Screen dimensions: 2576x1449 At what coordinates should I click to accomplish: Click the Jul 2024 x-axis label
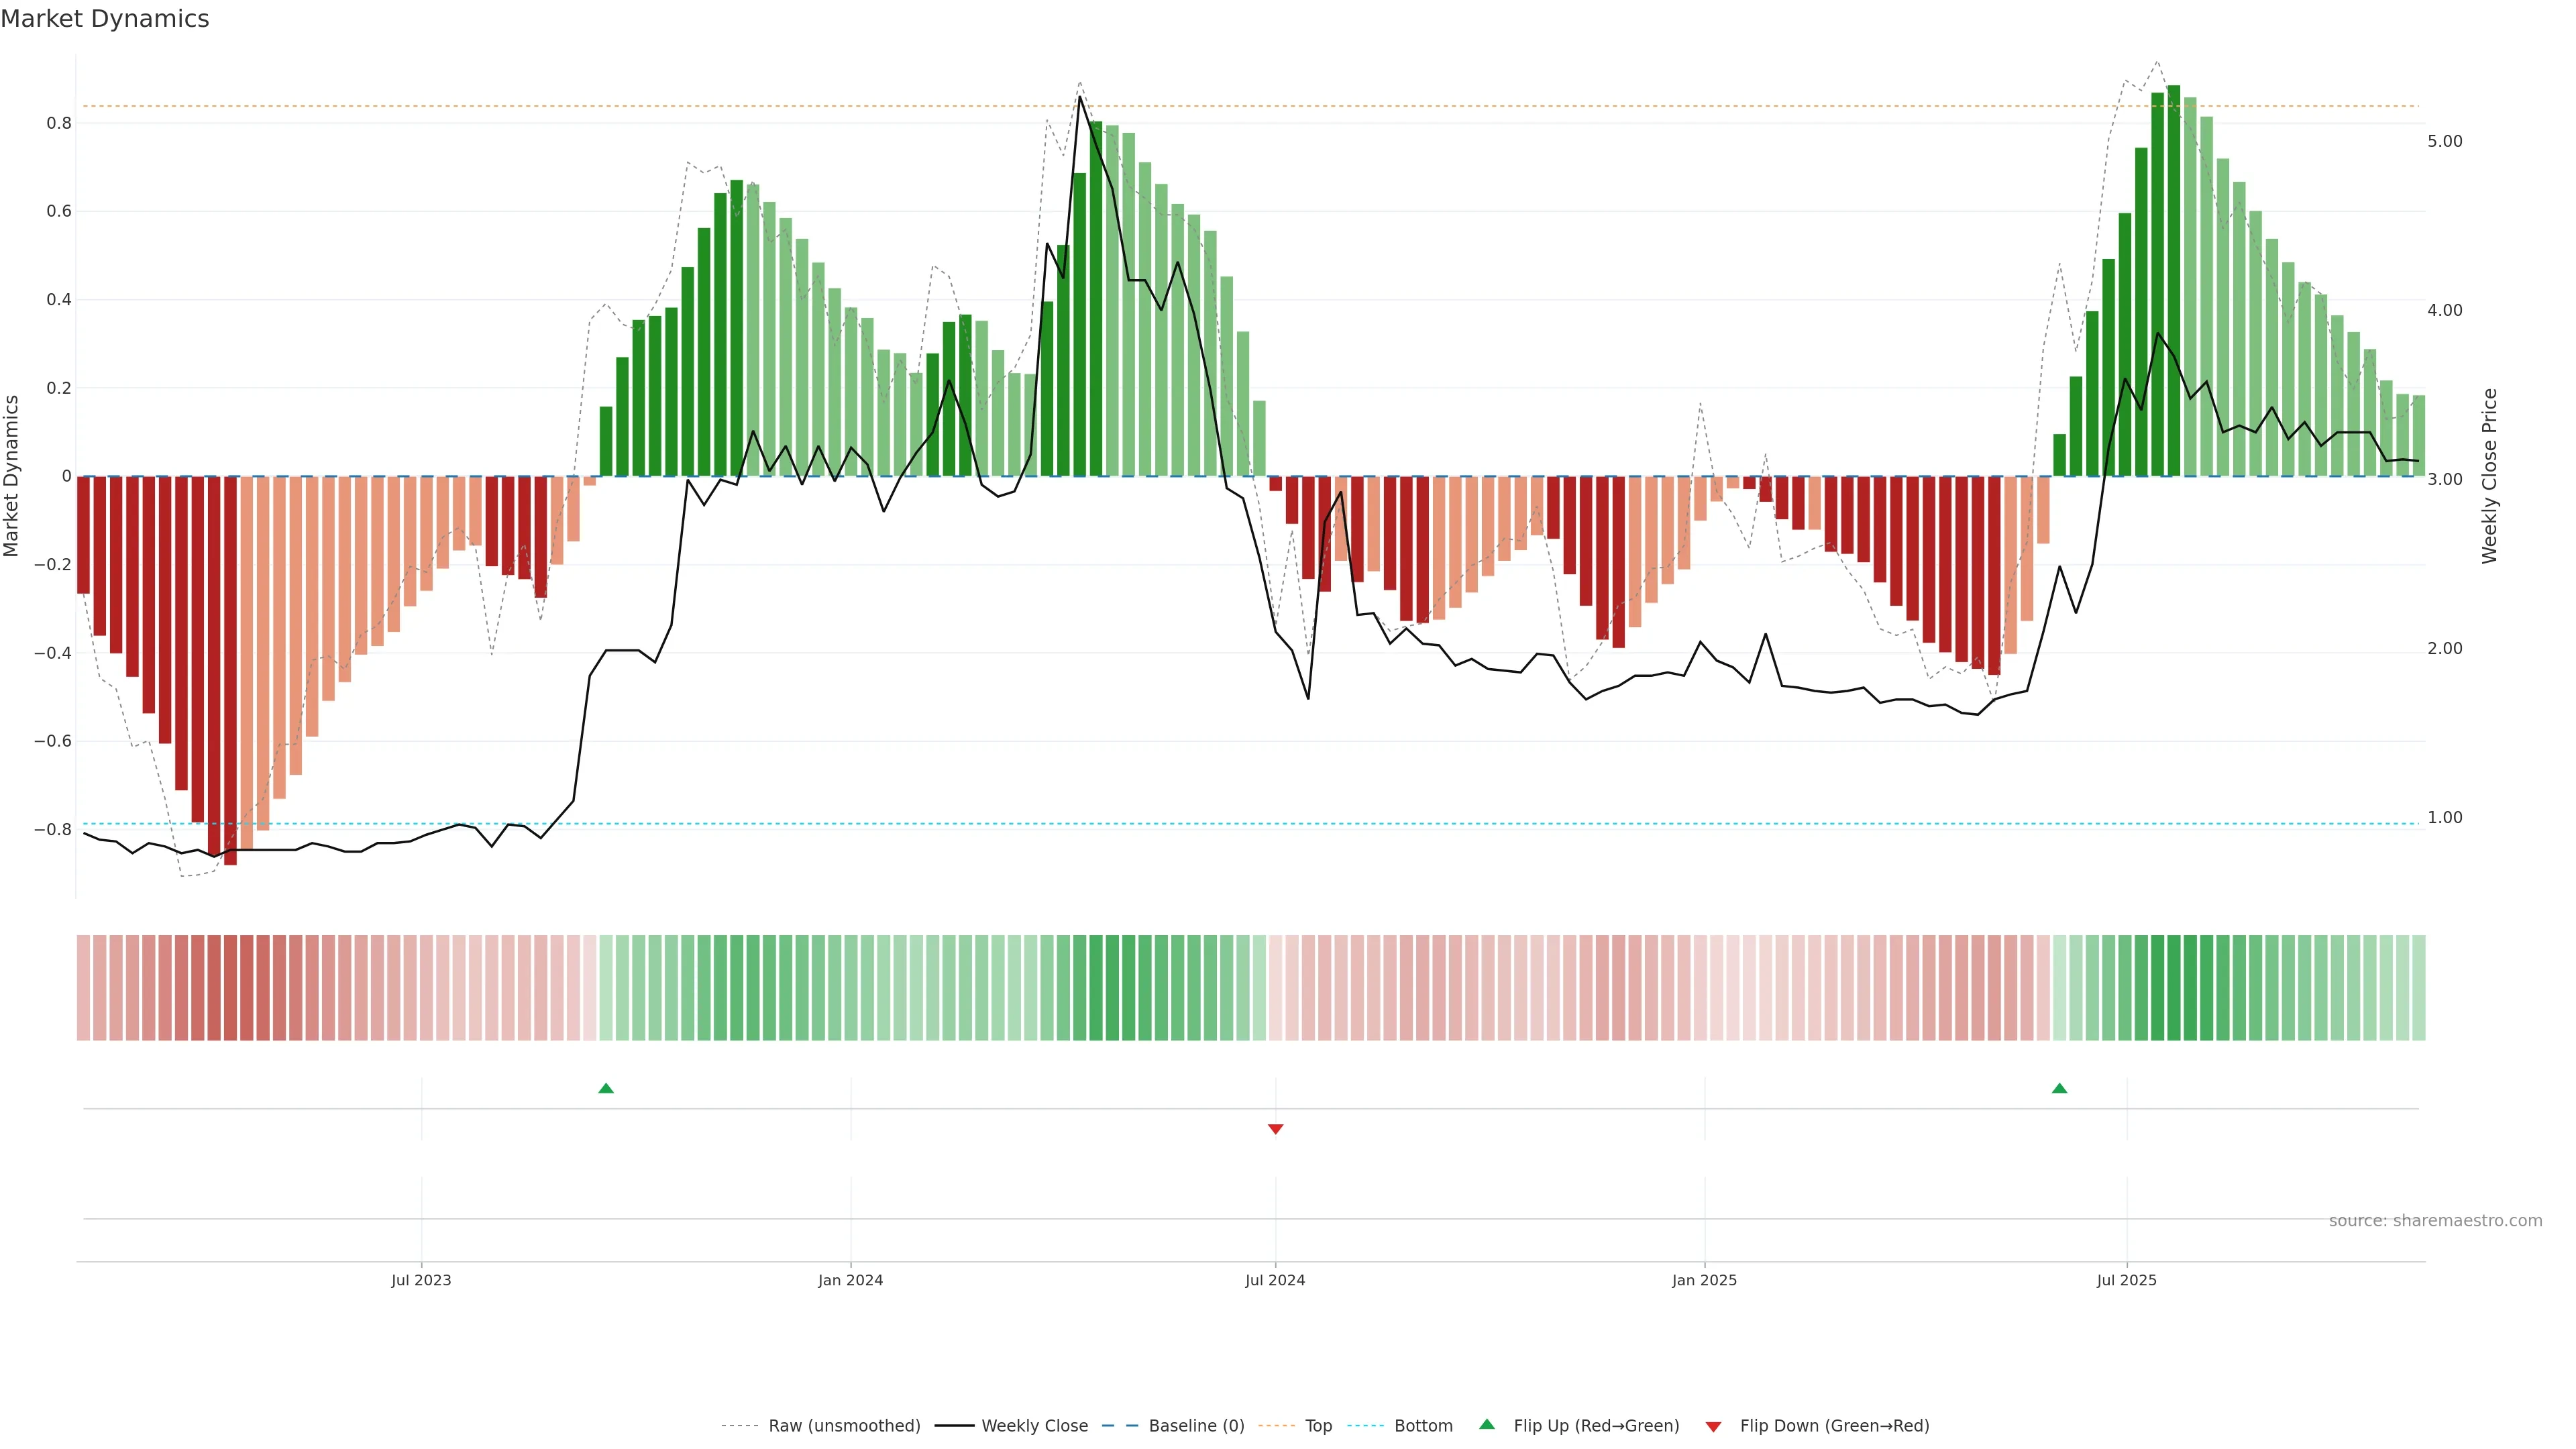(x=1275, y=1280)
